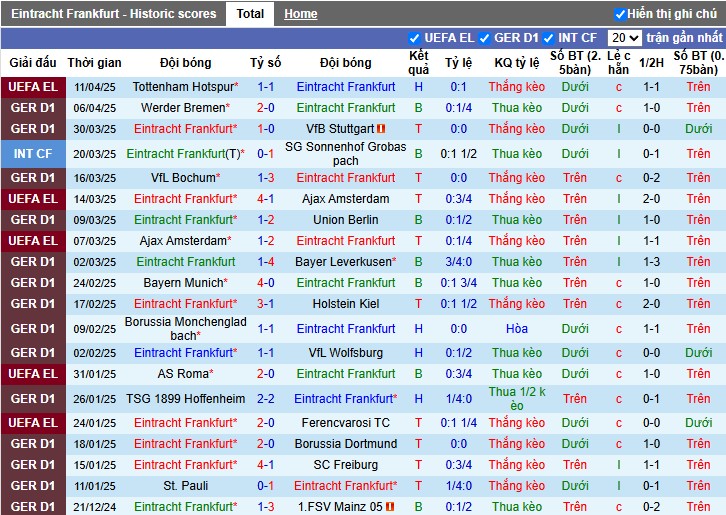Uncheck the GER D1 filter checkbox
This screenshot has height=515, width=726.
click(484, 38)
